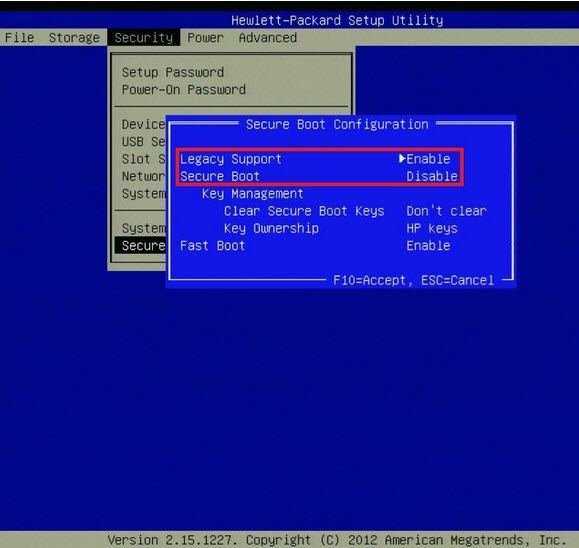
Task: Click the Secure Boot Configuration title
Action: 337,124
